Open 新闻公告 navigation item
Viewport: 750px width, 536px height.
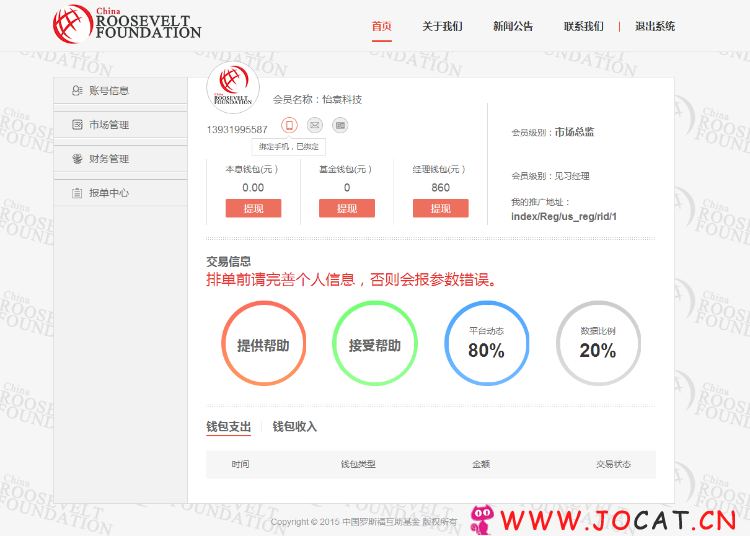tap(513, 26)
